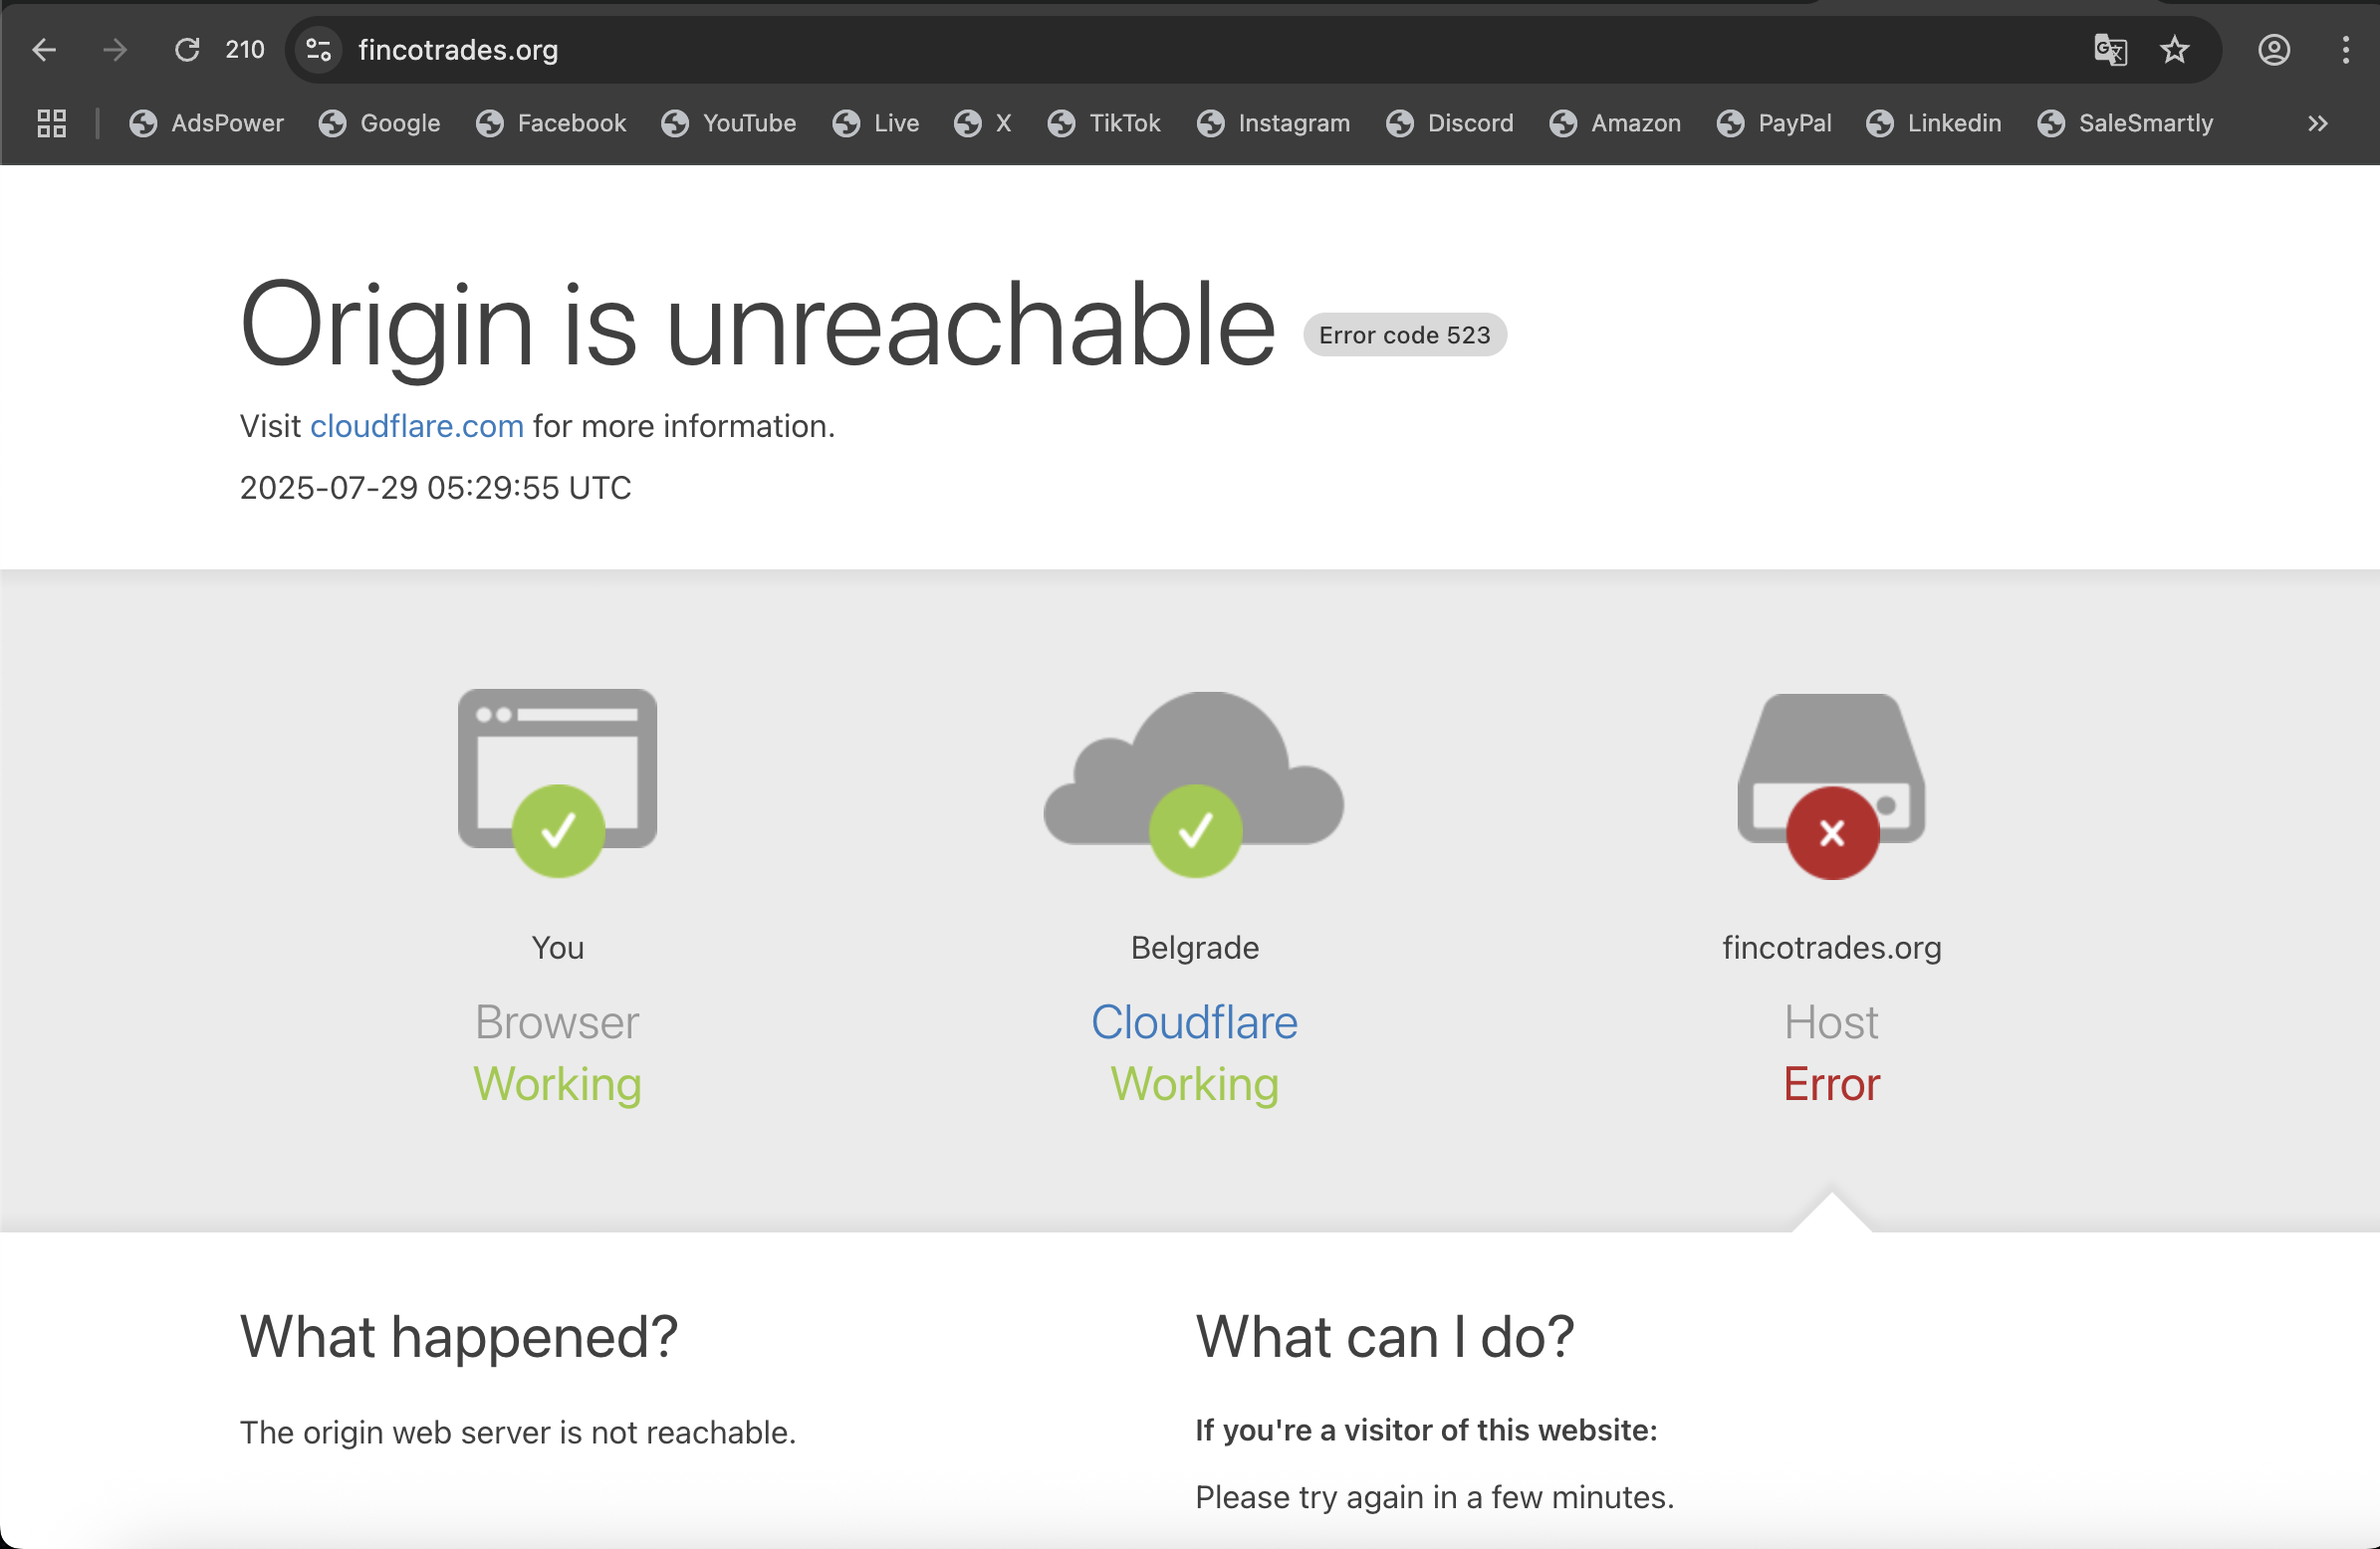Click the Error code 523 badge
This screenshot has height=1549, width=2380.
1404,335
